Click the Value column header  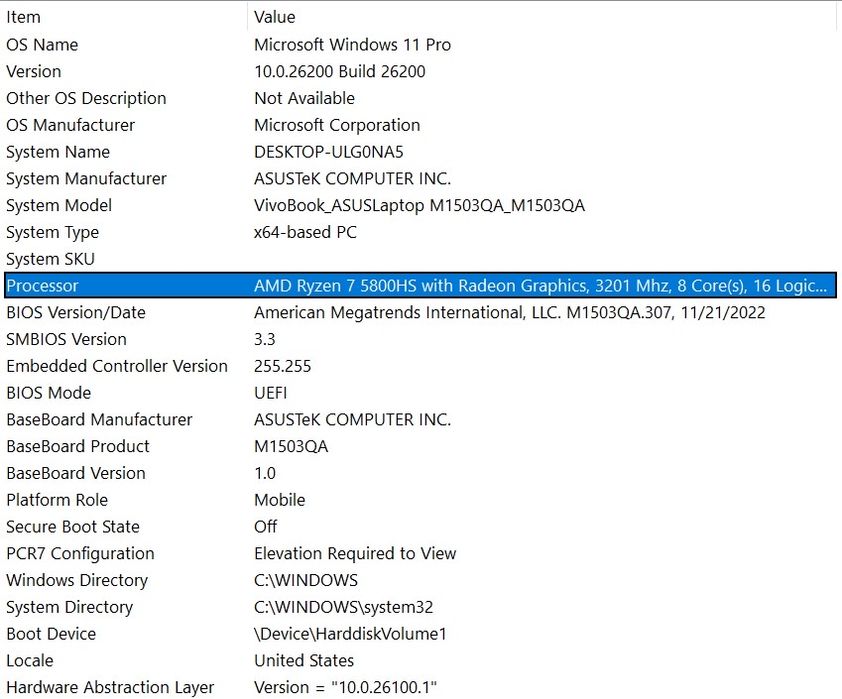click(275, 17)
